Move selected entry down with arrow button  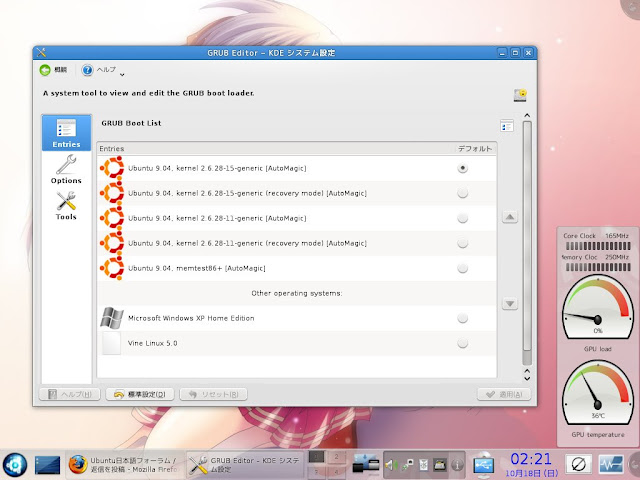pos(510,304)
